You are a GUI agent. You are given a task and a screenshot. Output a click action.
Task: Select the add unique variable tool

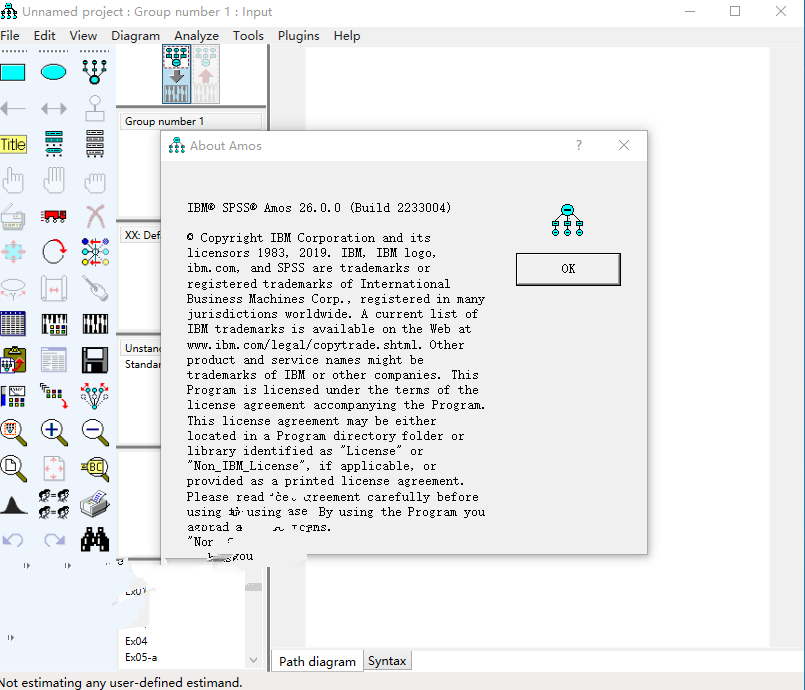point(94,108)
